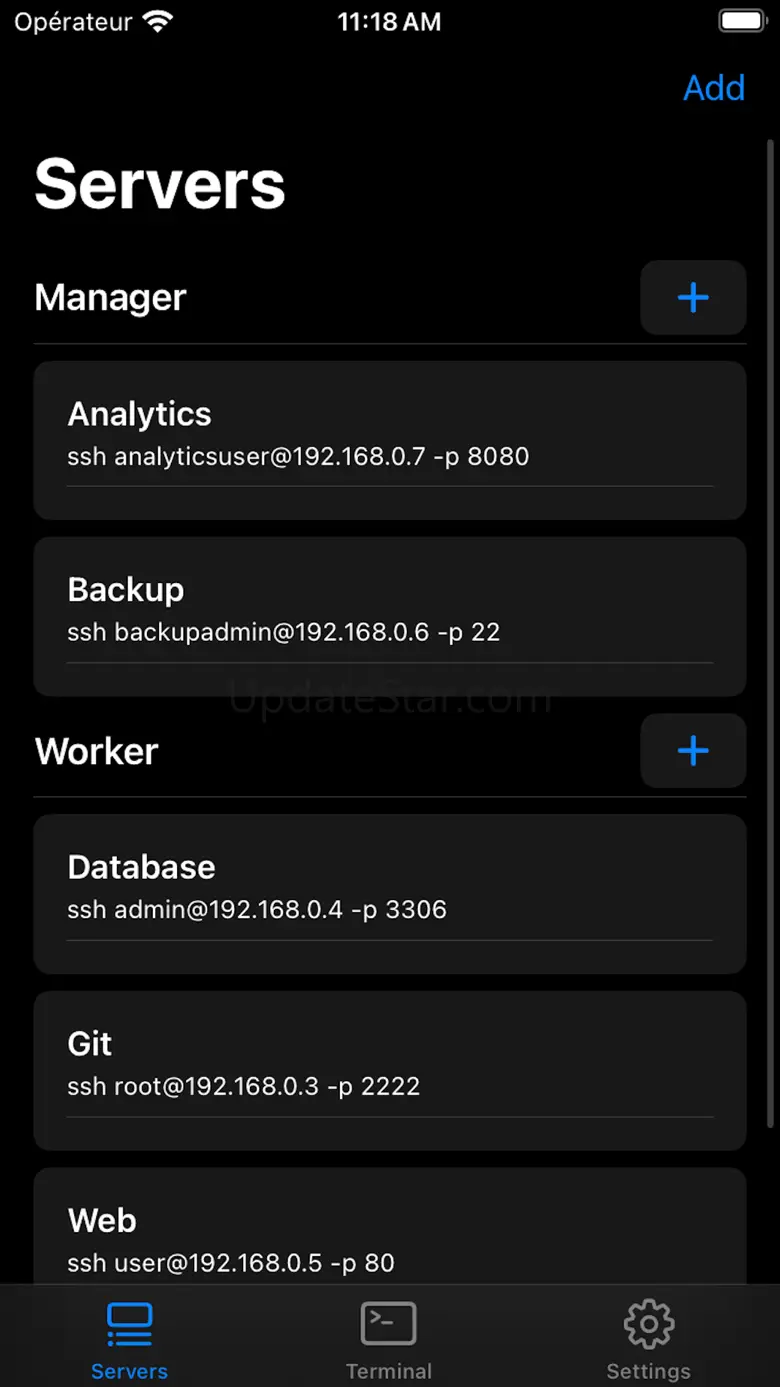The width and height of the screenshot is (780, 1387).
Task: Tap the Worker section header
Action: 97,751
